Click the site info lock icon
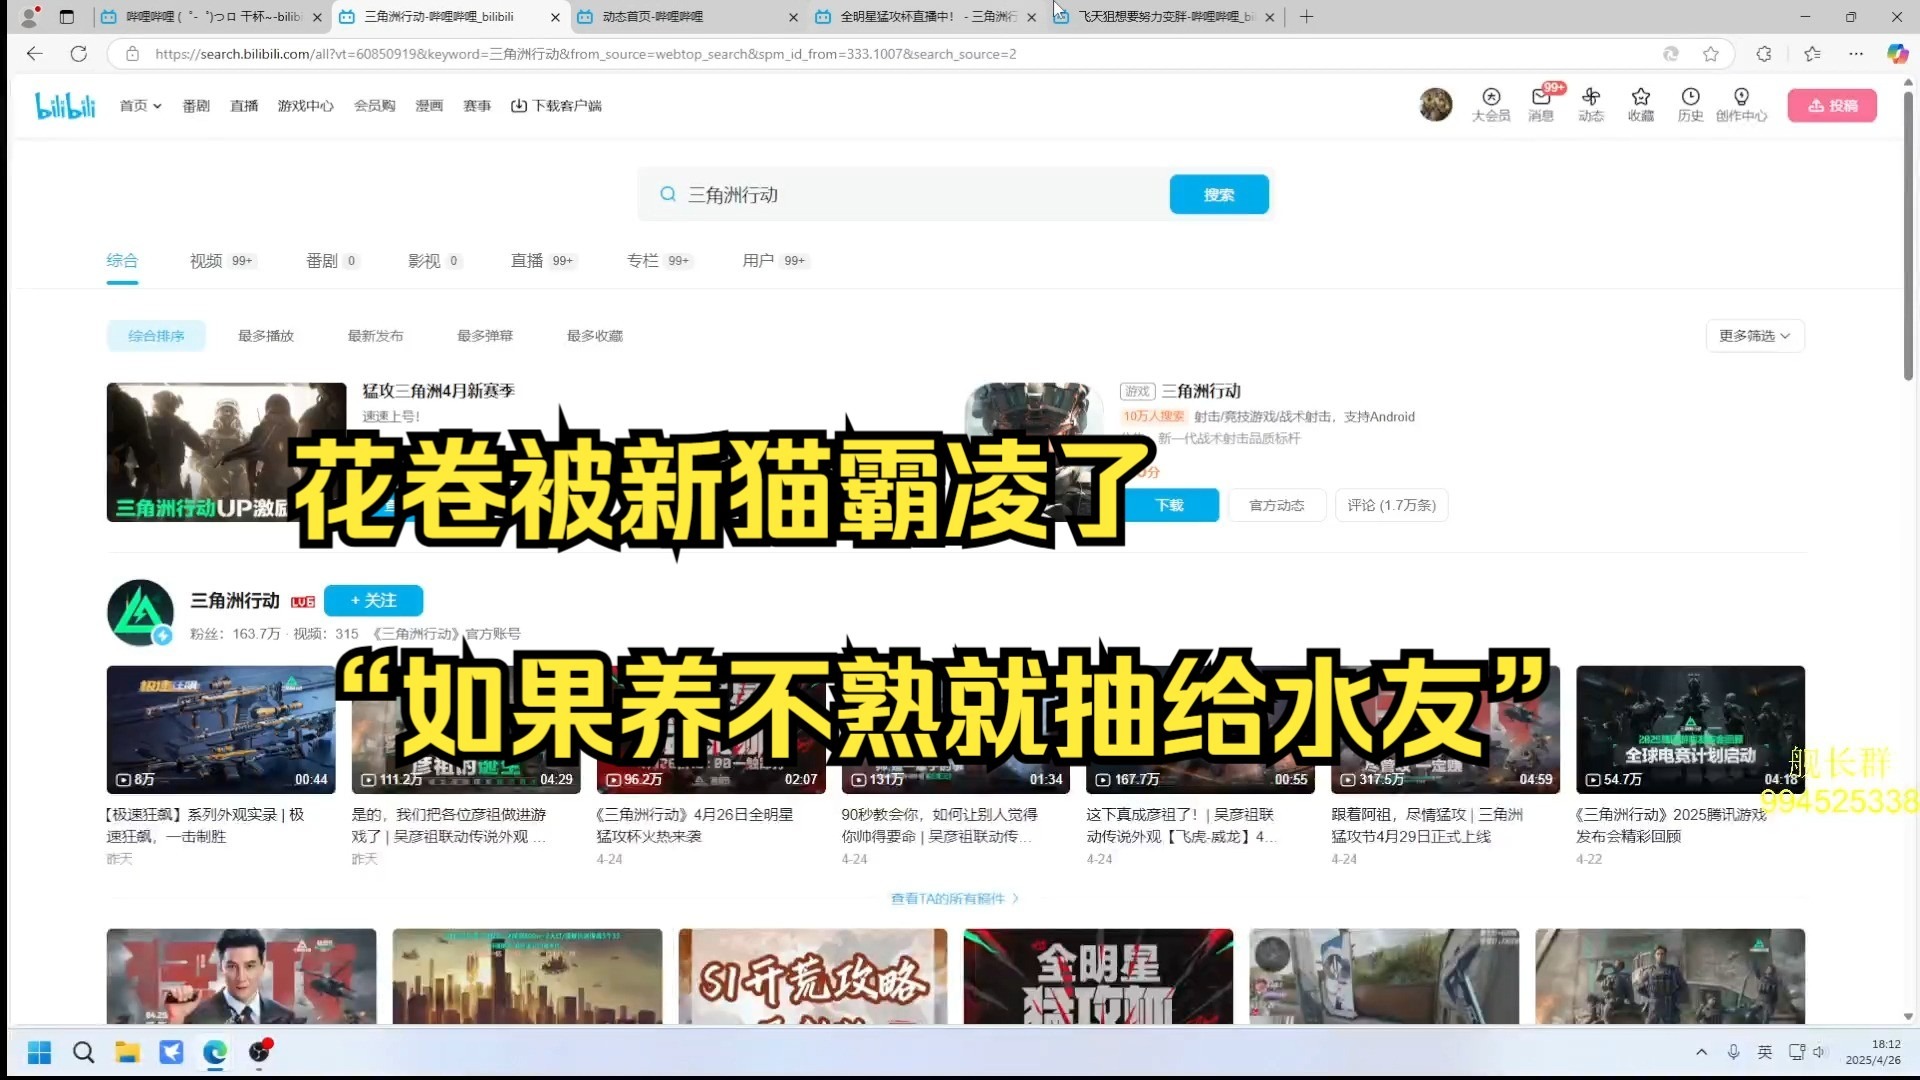The width and height of the screenshot is (1920, 1080). tap(132, 54)
